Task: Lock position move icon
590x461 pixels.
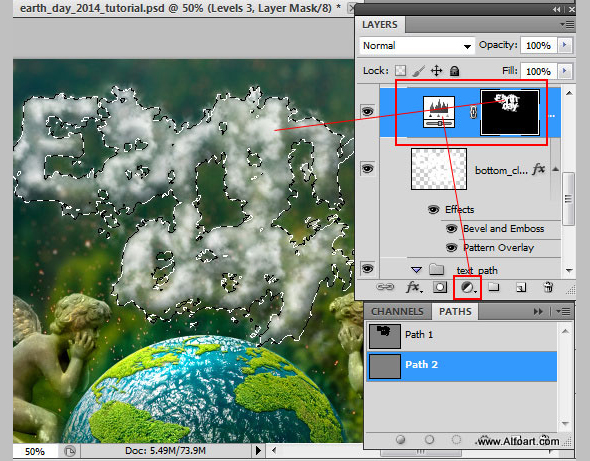Action: [x=436, y=71]
